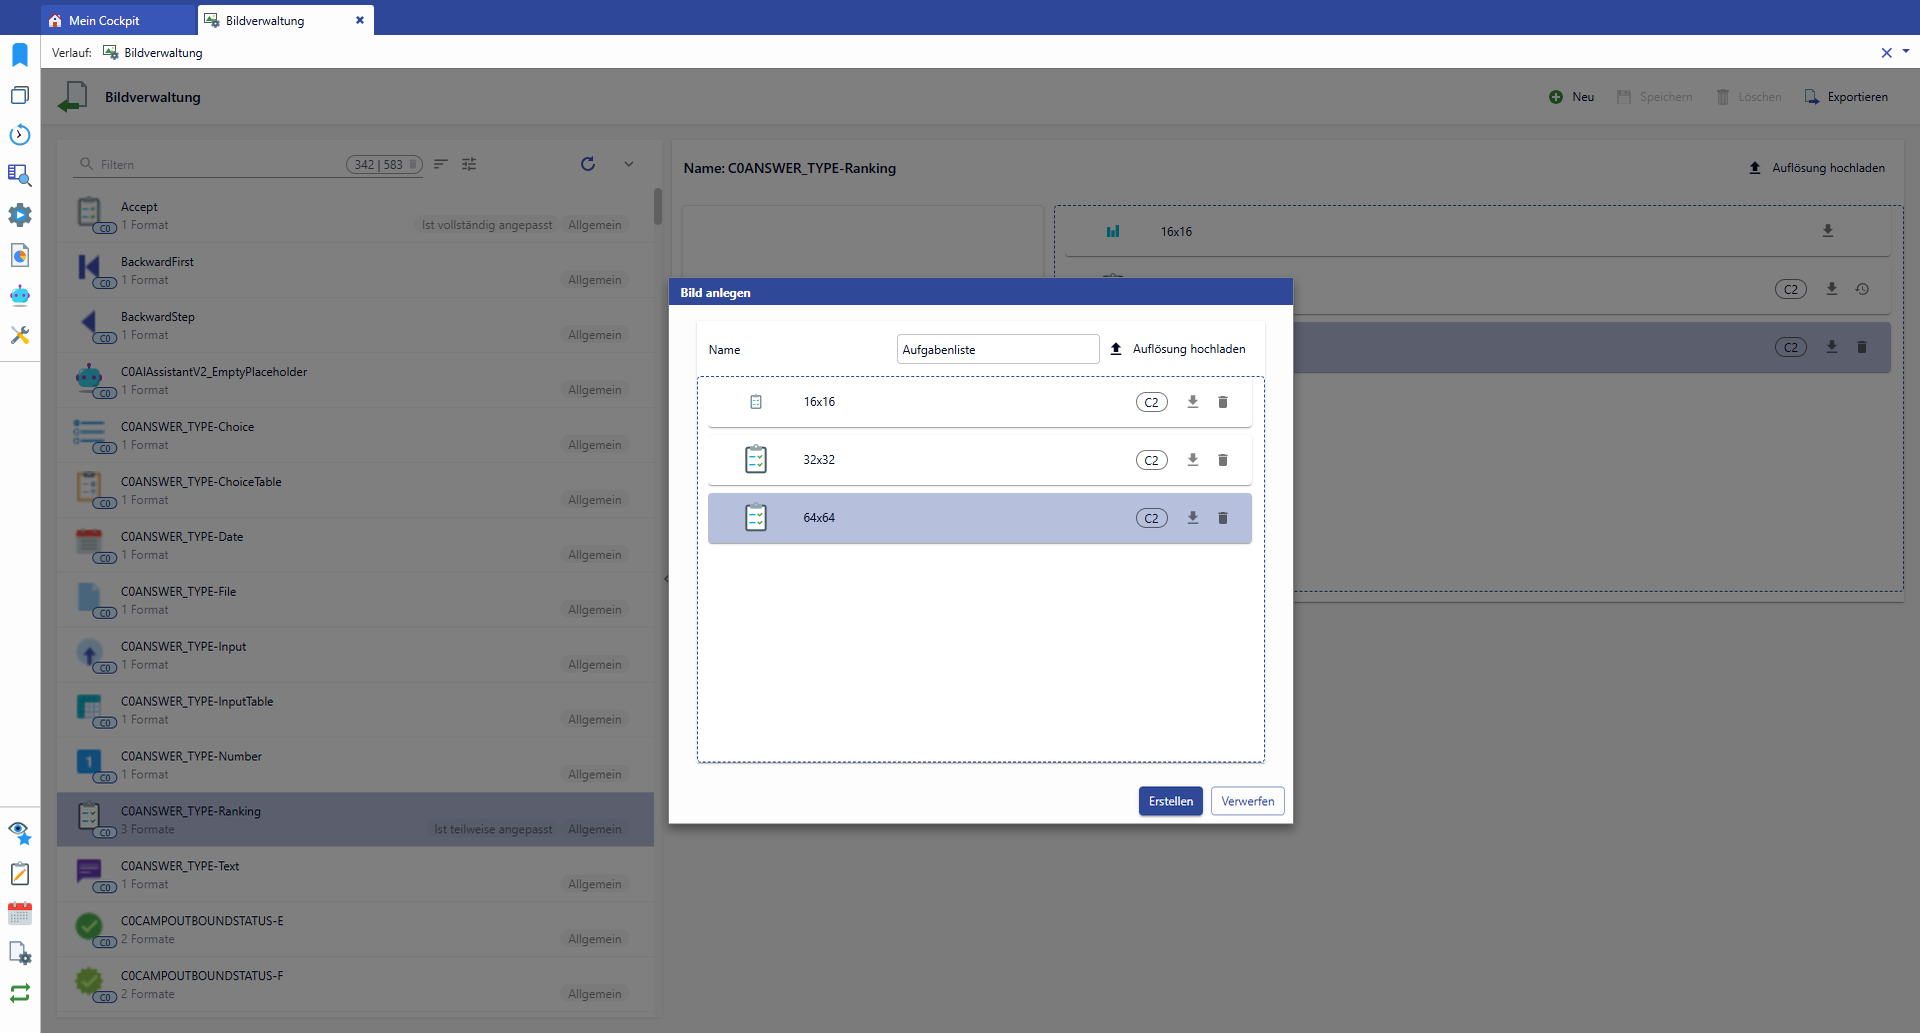Download the 64x64 resolution in dialog
The height and width of the screenshot is (1034, 1920).
1192,518
